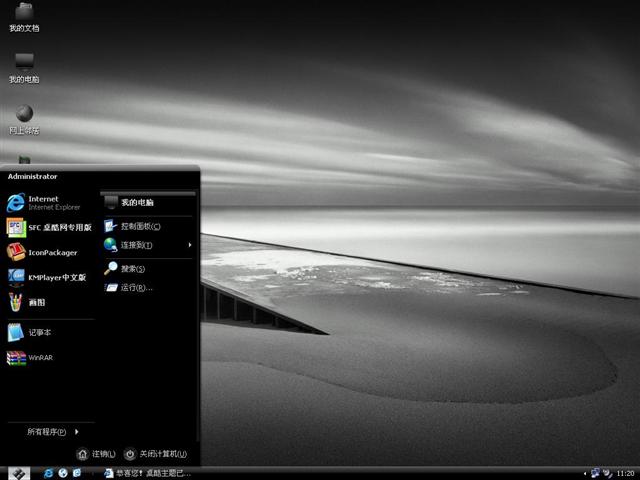This screenshot has height=480, width=640.
Task: Choose 搜索(S) from the Start menu
Action: pos(132,268)
